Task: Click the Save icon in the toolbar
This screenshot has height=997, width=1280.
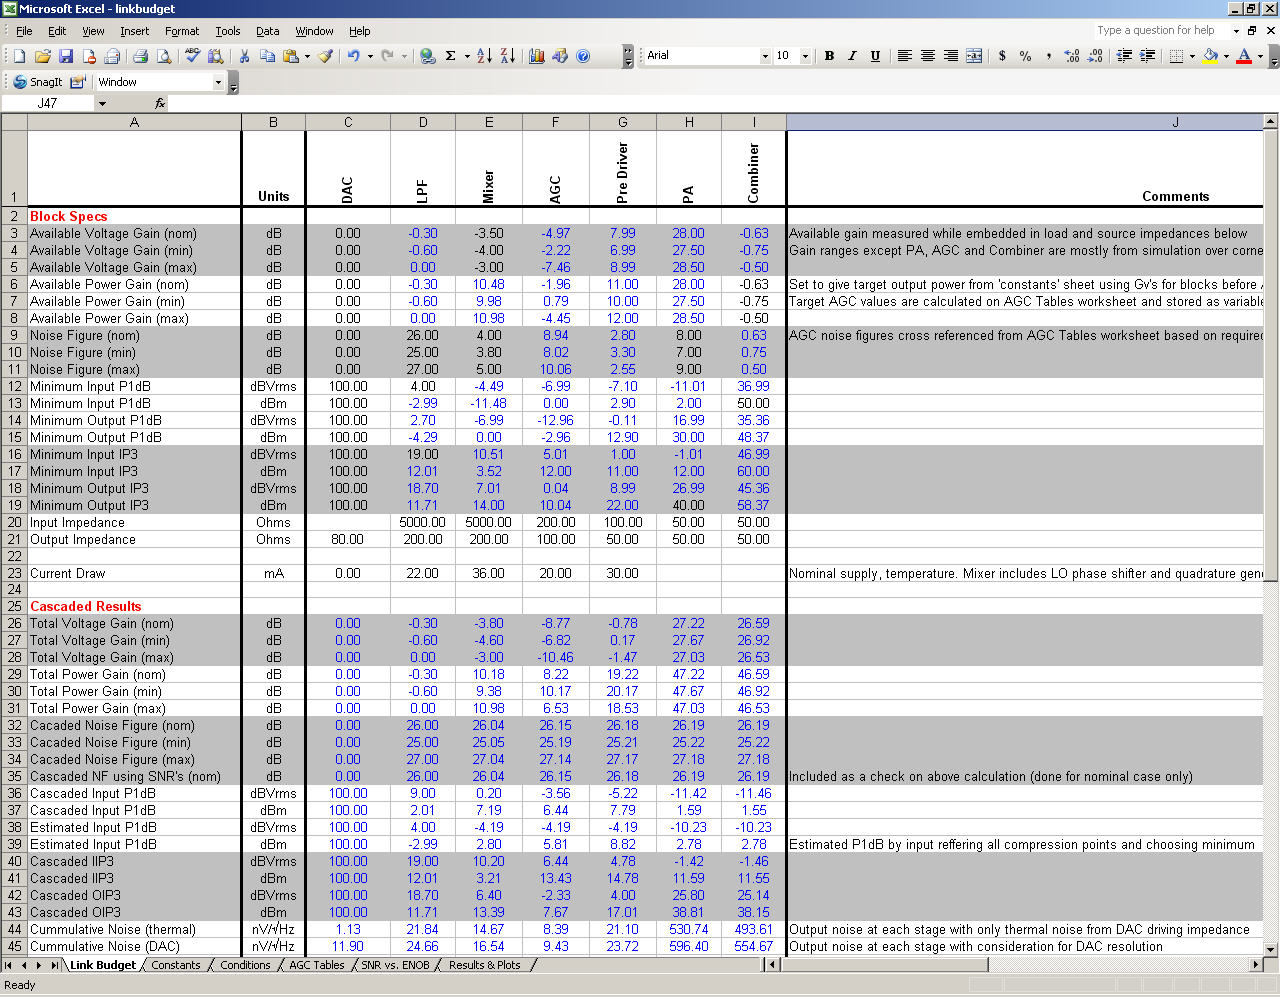Action: pos(66,56)
